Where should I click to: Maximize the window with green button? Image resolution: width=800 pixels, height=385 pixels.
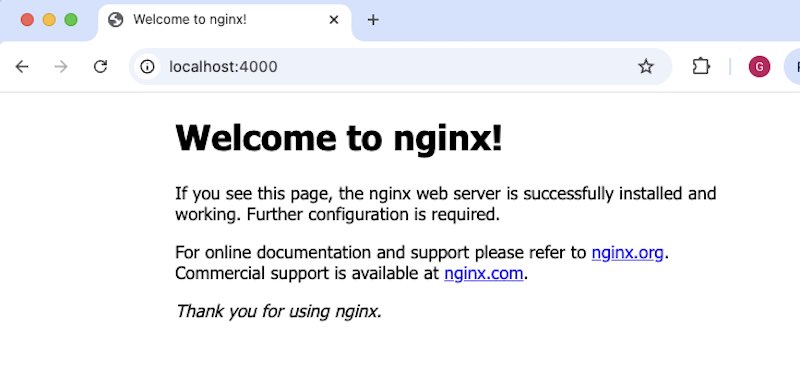point(71,20)
